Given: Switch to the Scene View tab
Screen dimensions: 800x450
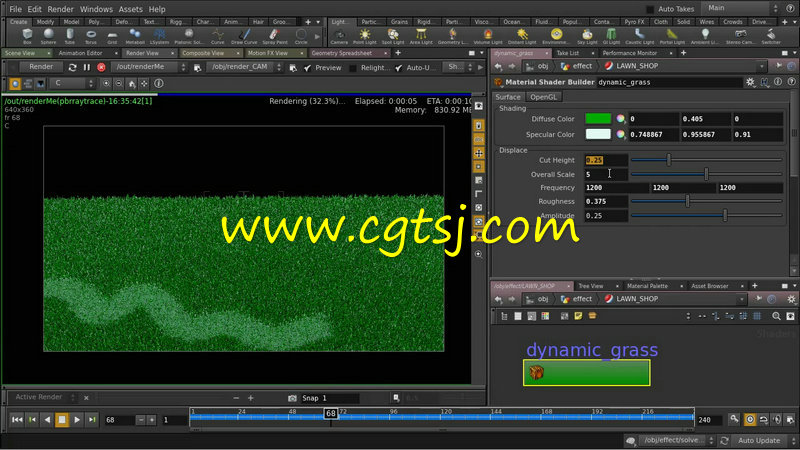Looking at the screenshot, I should 20,53.
